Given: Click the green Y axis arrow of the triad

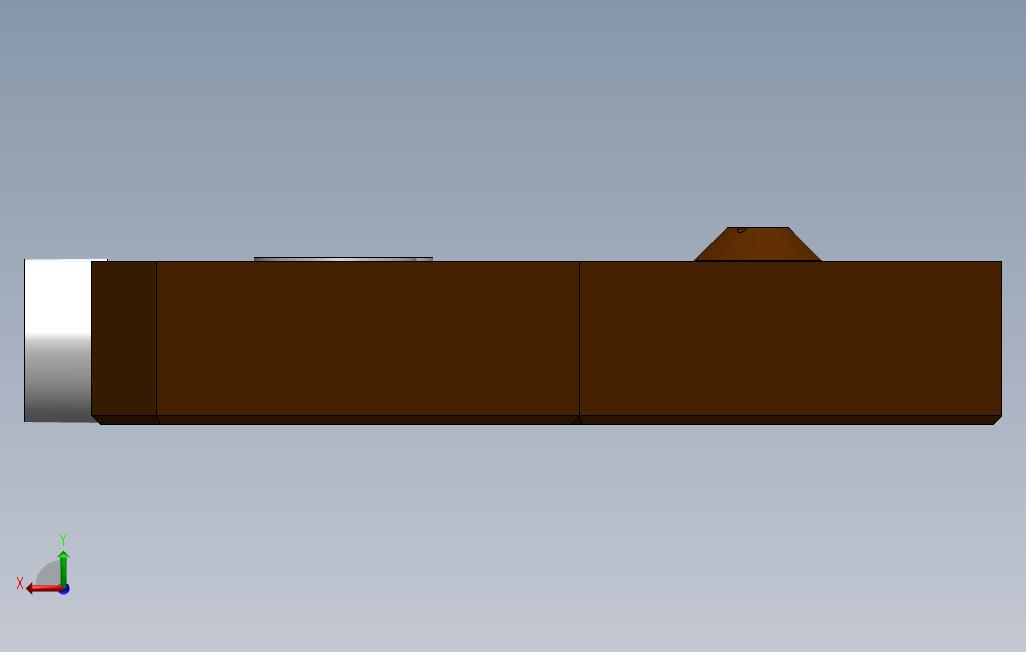Looking at the screenshot, I should [x=63, y=568].
